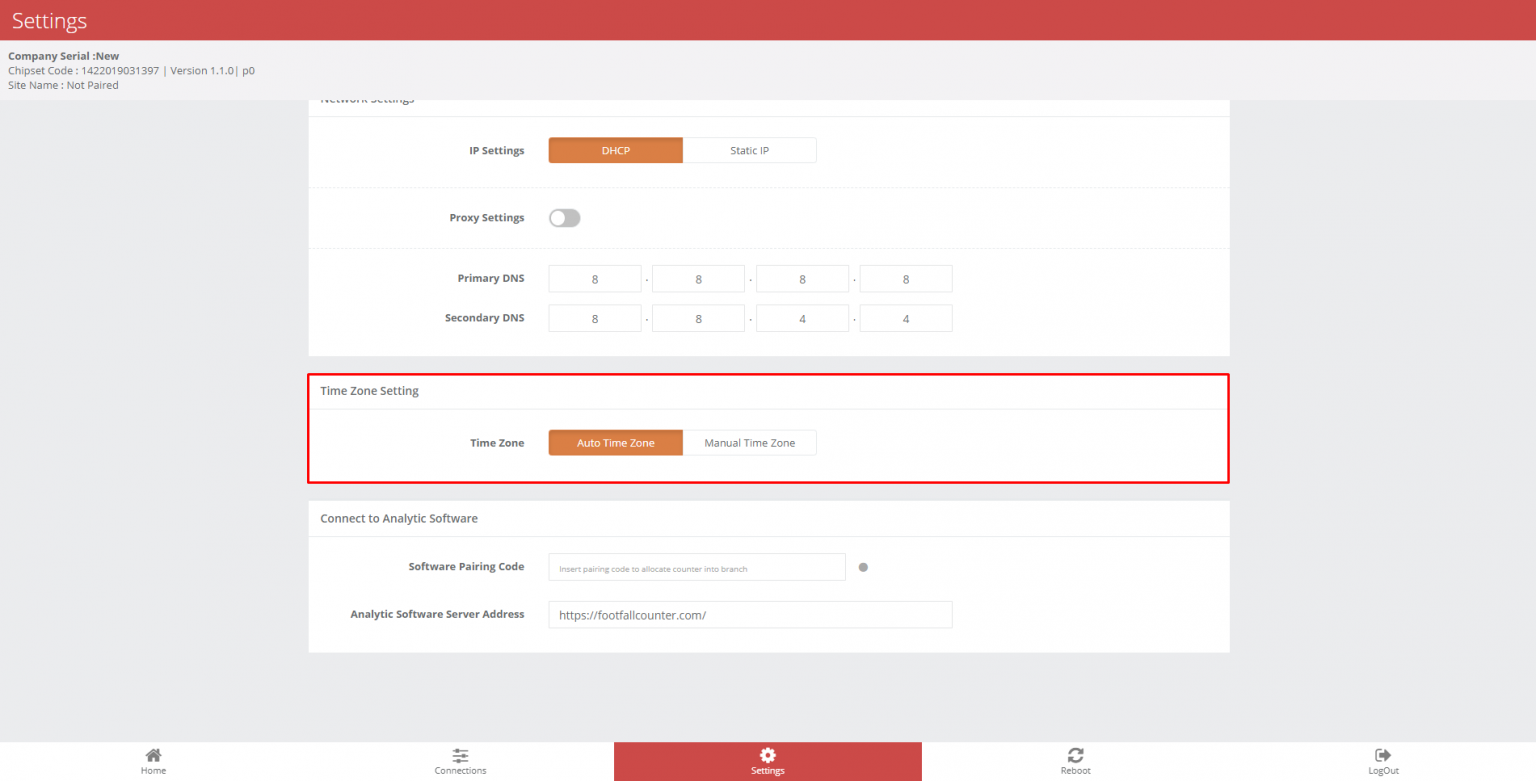Click the LogOut exit icon
1536x781 pixels.
coord(1383,755)
